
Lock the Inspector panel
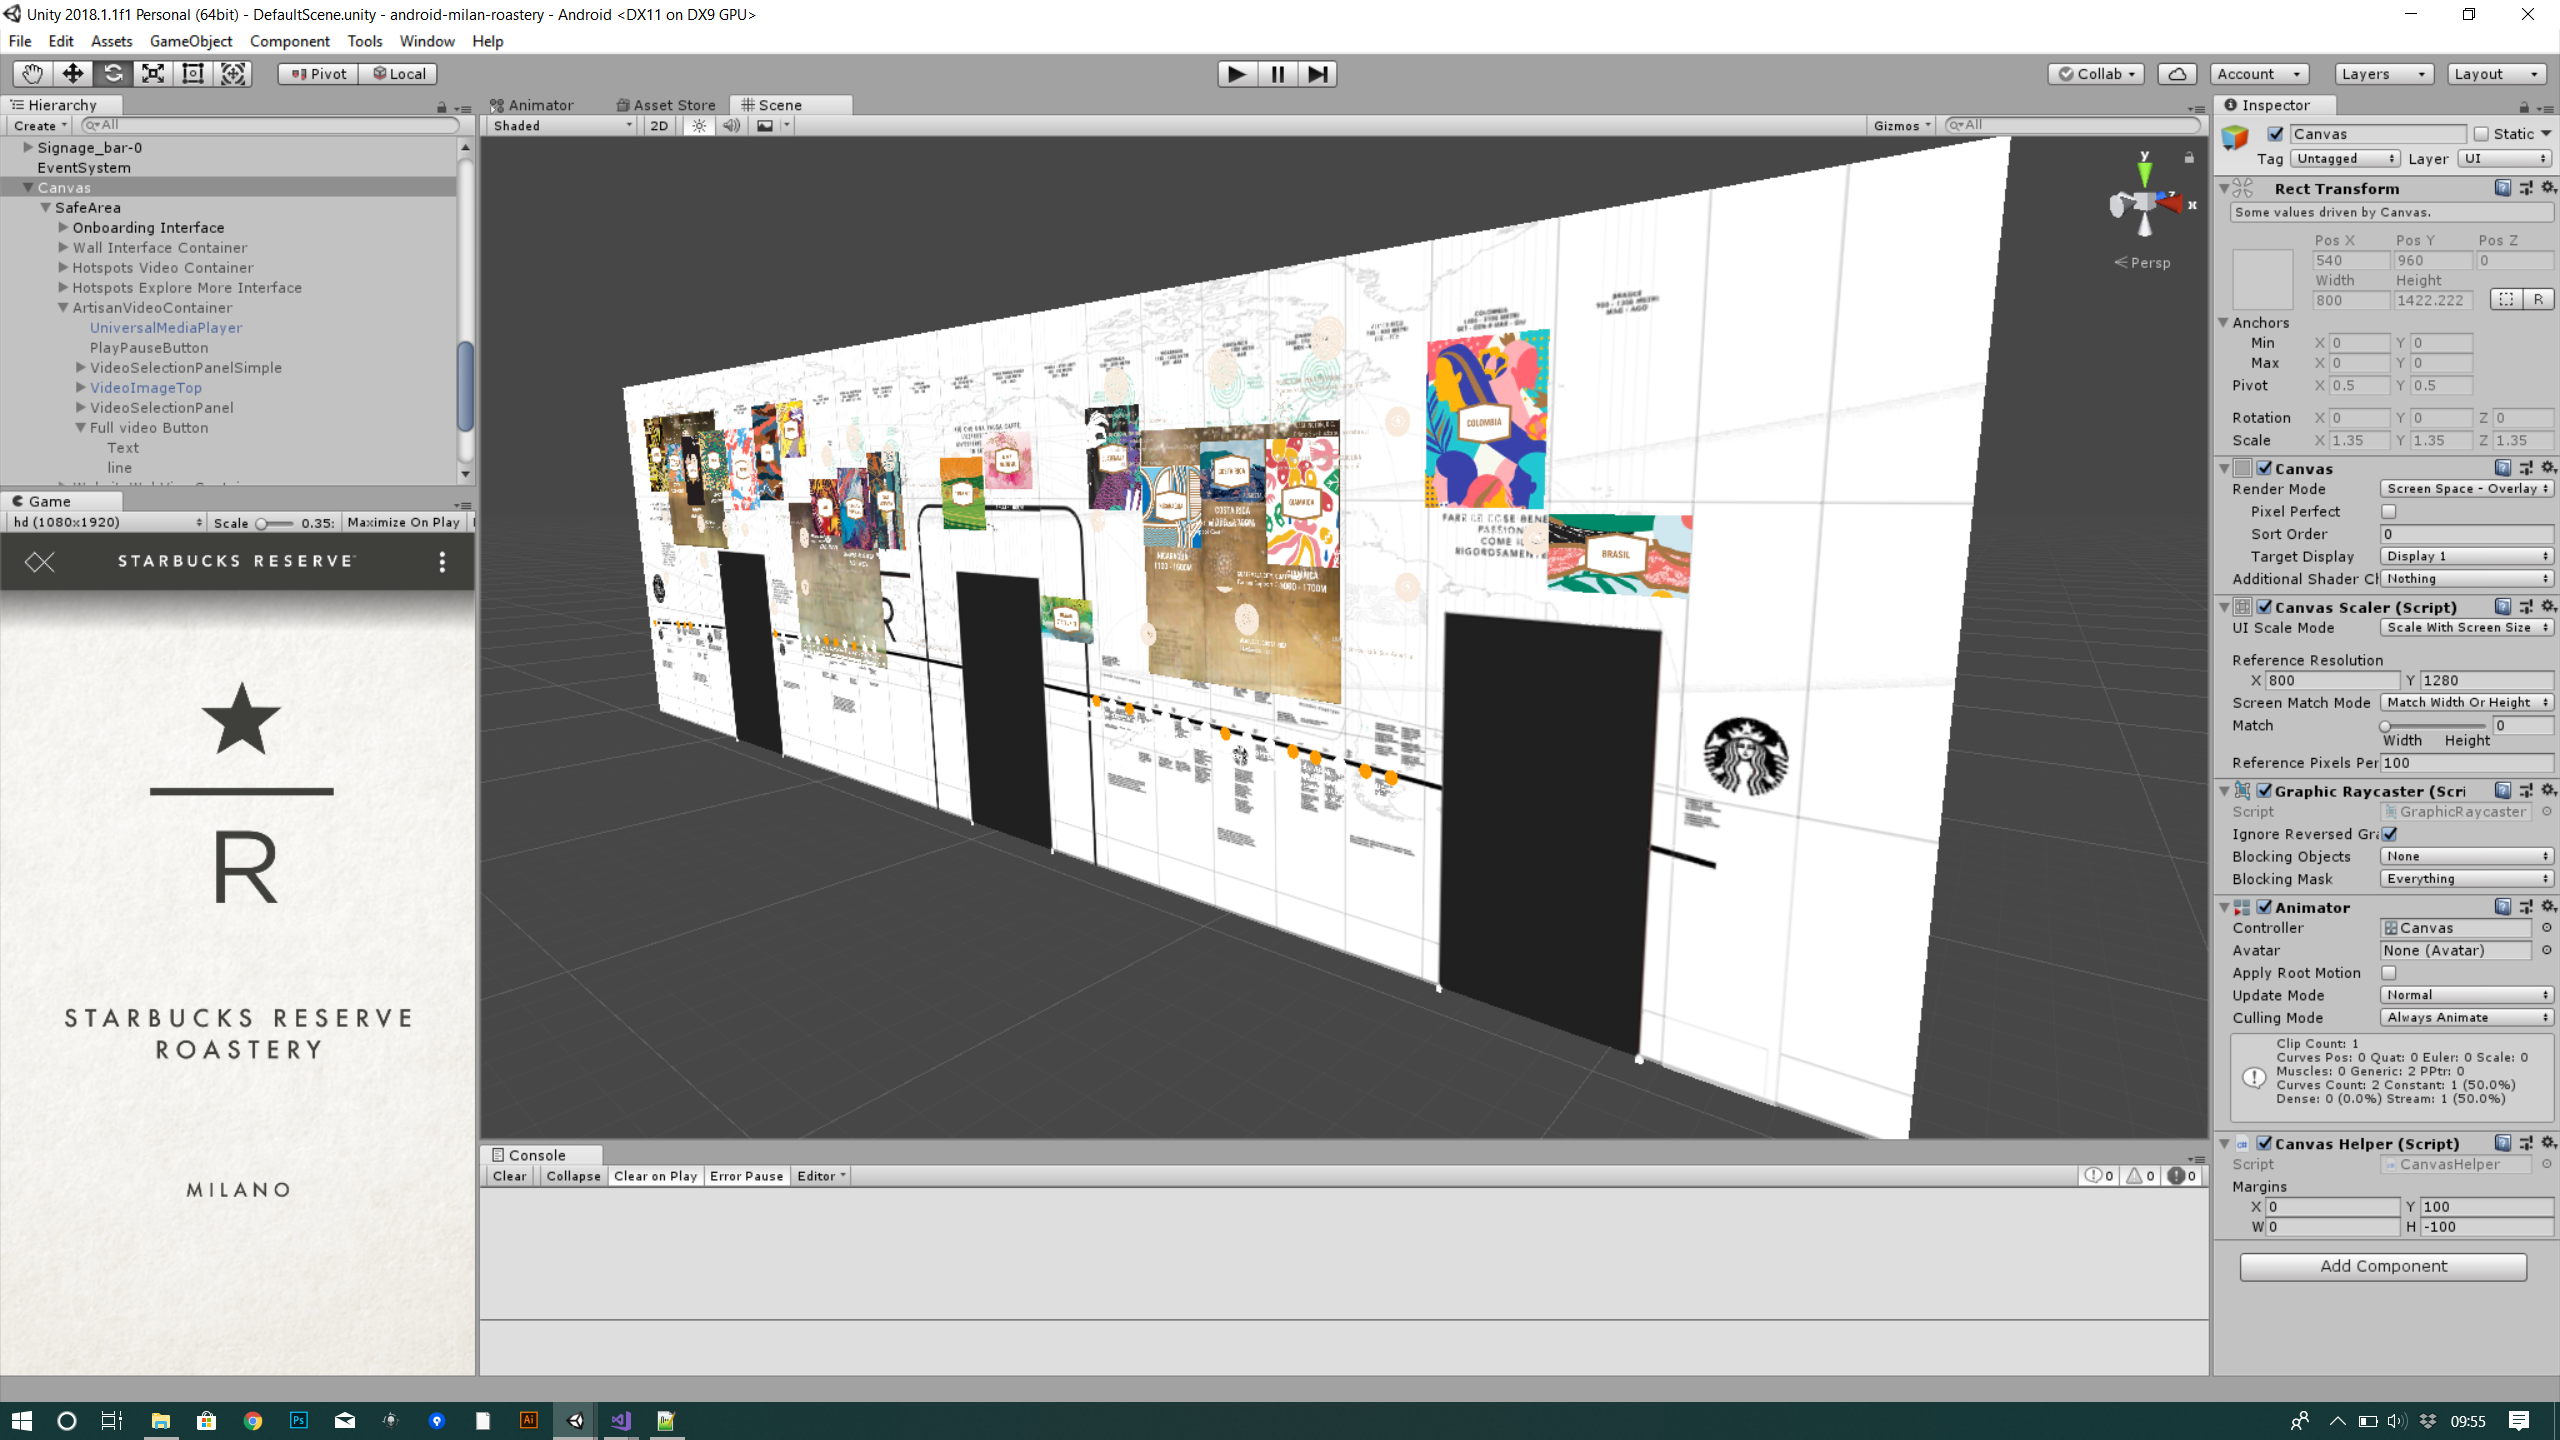click(2524, 106)
